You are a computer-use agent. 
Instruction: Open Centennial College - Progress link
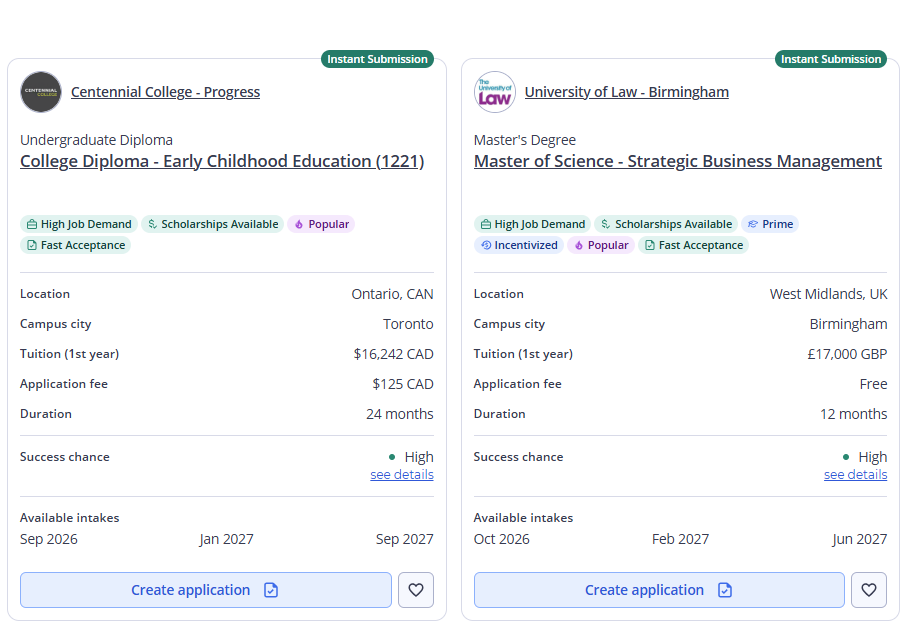tap(165, 92)
